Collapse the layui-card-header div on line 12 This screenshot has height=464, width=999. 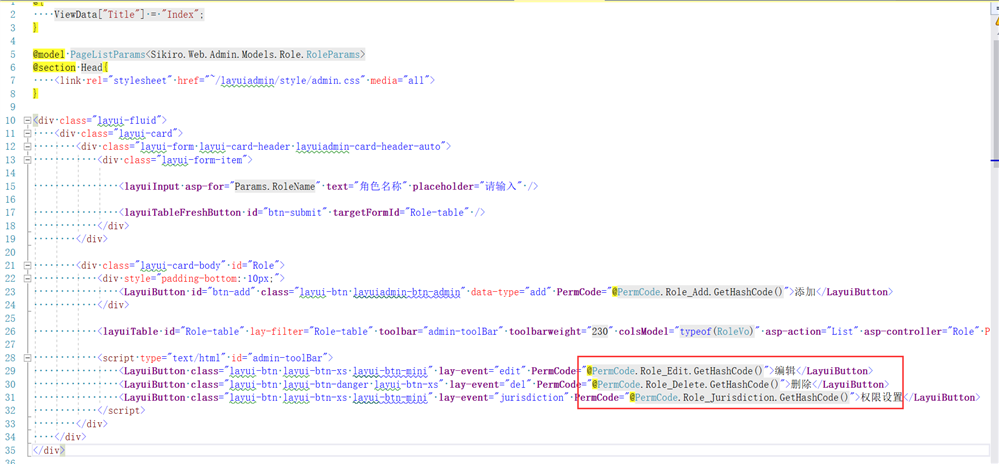coord(27,147)
